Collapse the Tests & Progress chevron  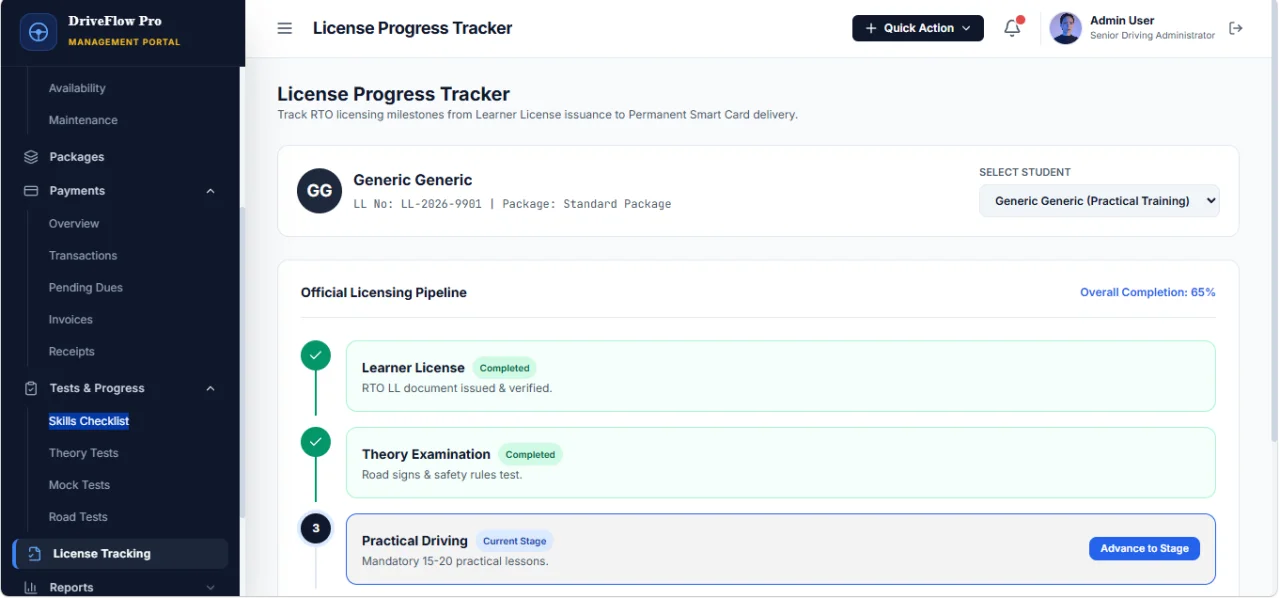point(210,388)
